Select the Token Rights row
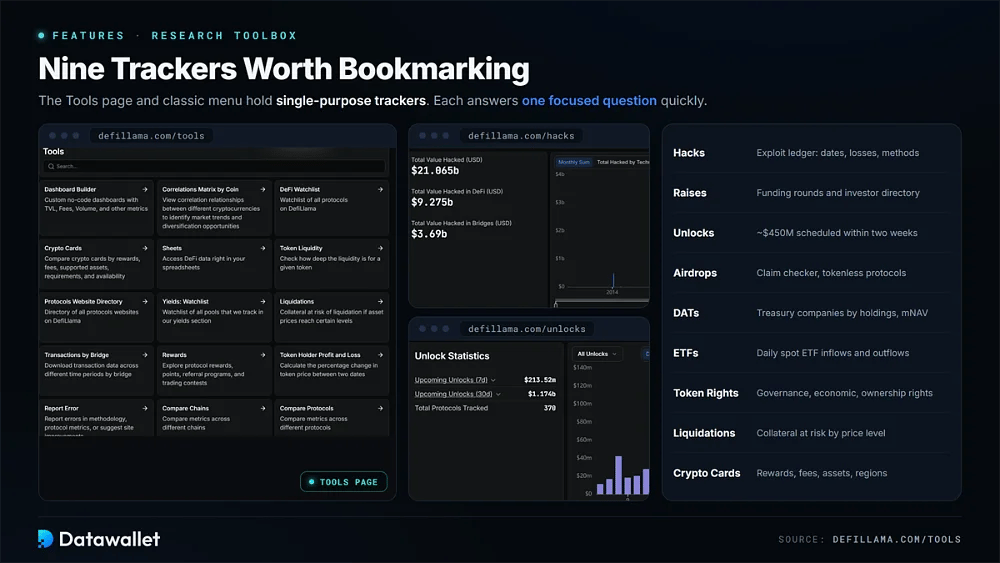Viewport: 1000px width, 563px height. pos(811,393)
